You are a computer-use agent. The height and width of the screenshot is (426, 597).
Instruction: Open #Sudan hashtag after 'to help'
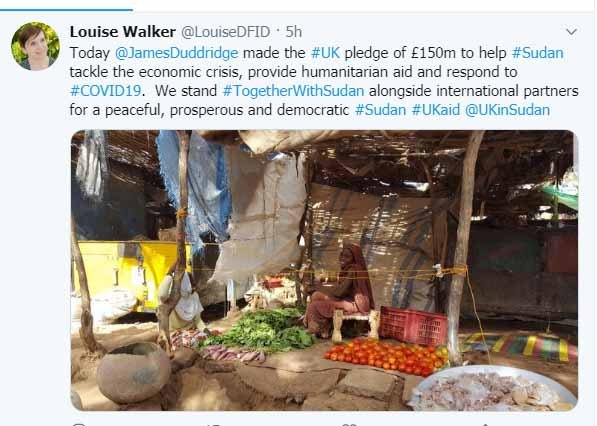click(x=537, y=53)
